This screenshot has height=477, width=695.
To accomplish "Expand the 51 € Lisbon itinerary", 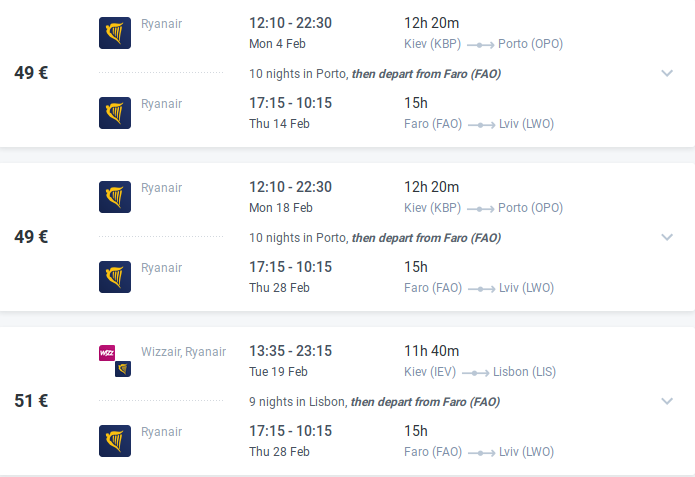I will [667, 401].
